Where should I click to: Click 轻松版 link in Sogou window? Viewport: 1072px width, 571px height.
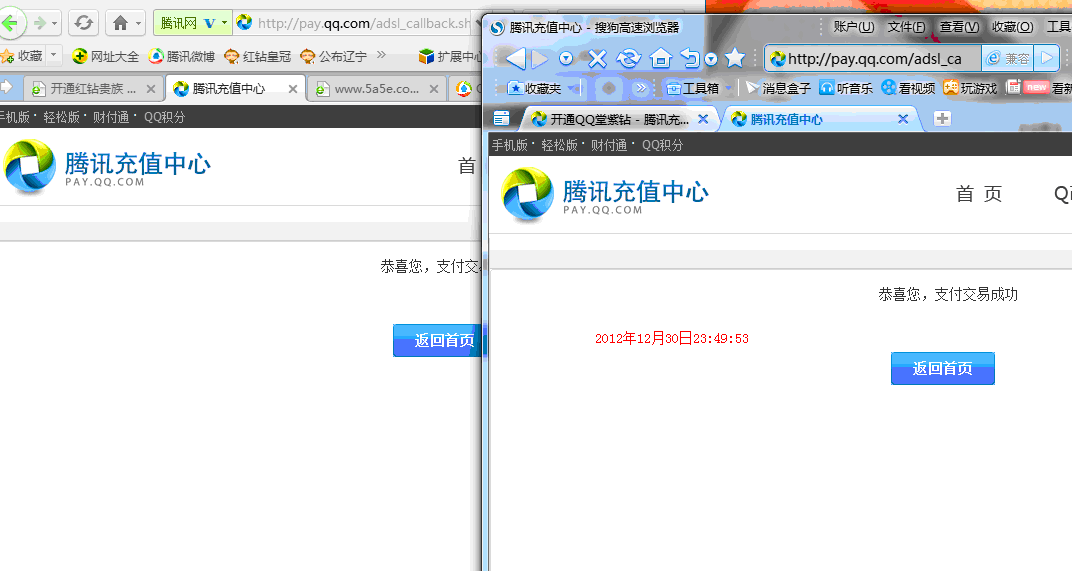click(x=559, y=145)
